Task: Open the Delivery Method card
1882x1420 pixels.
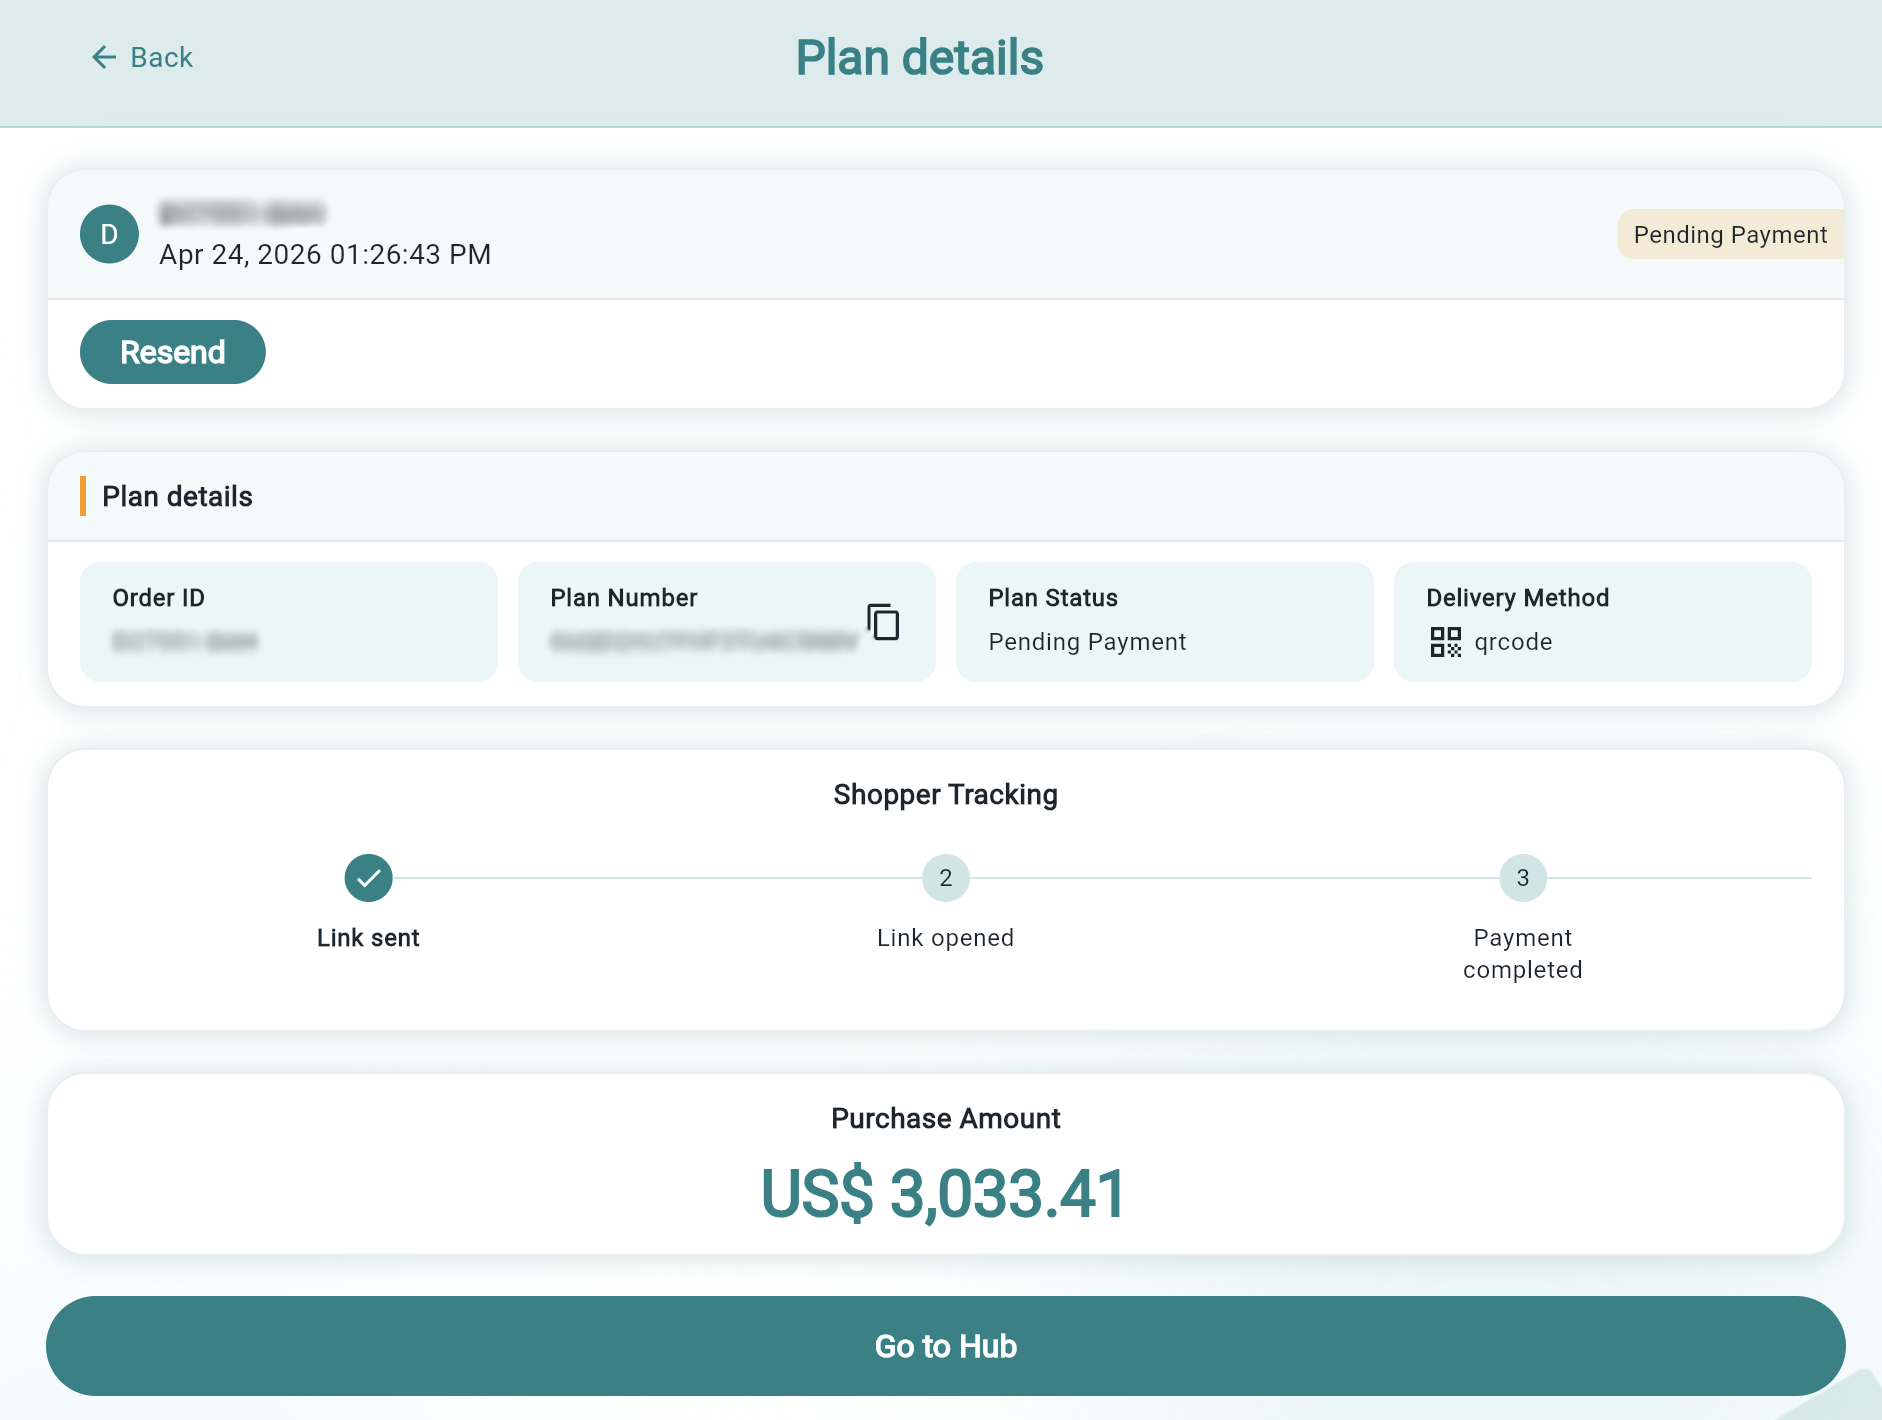Action: [x=1602, y=621]
